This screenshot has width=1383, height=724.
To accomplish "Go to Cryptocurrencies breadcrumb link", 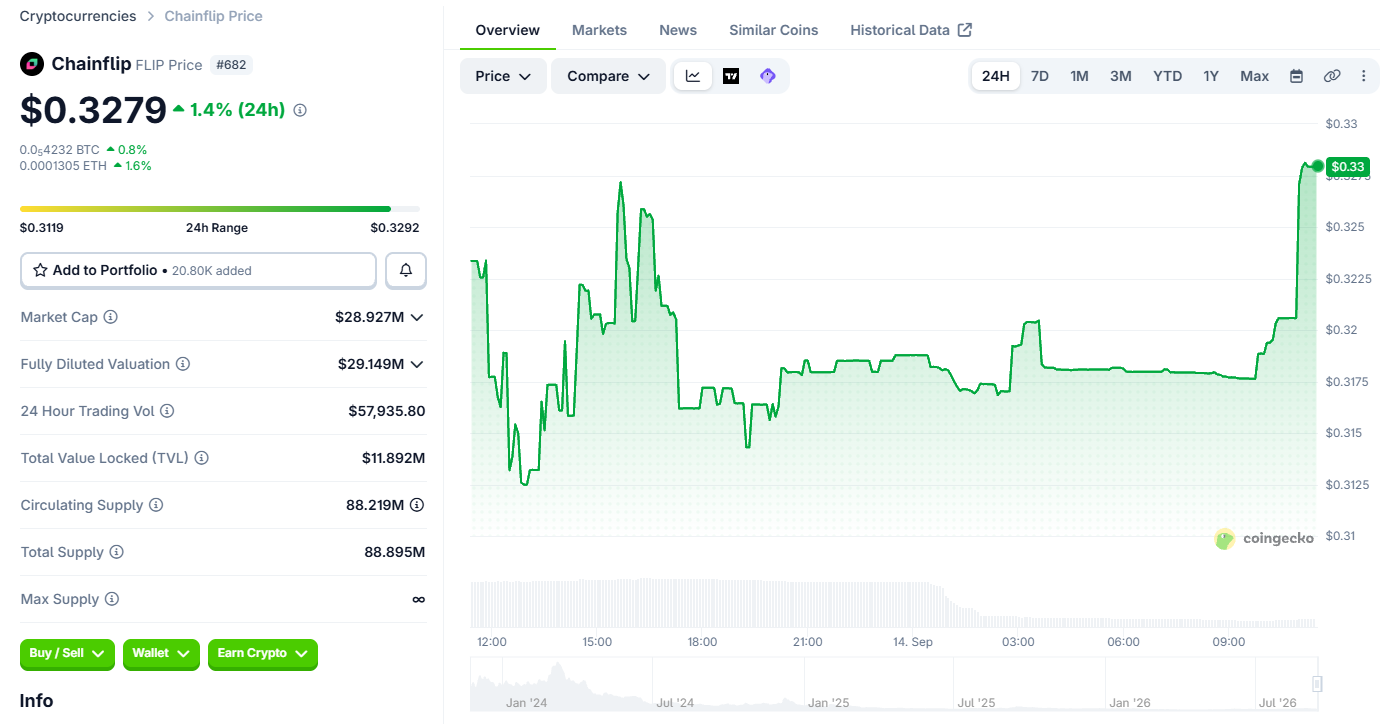I will pos(78,16).
